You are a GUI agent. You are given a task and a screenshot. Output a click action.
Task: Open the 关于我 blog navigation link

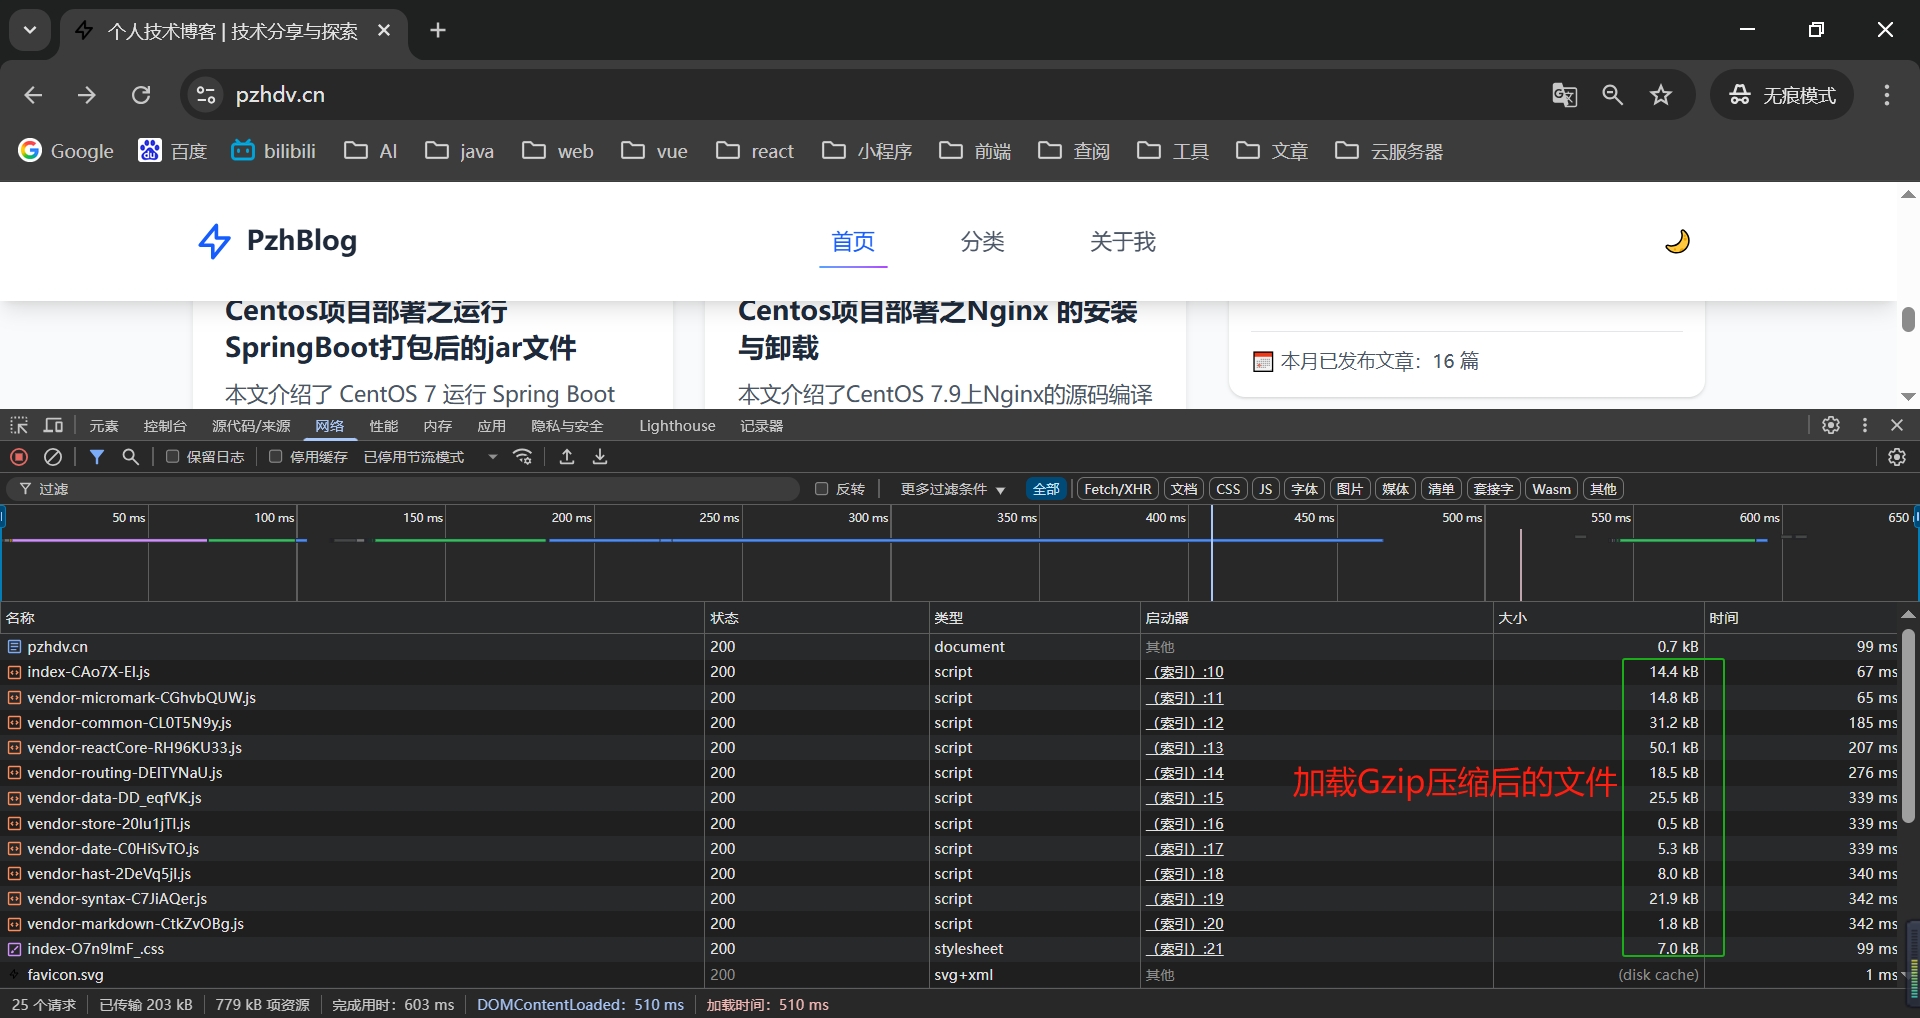click(1122, 242)
